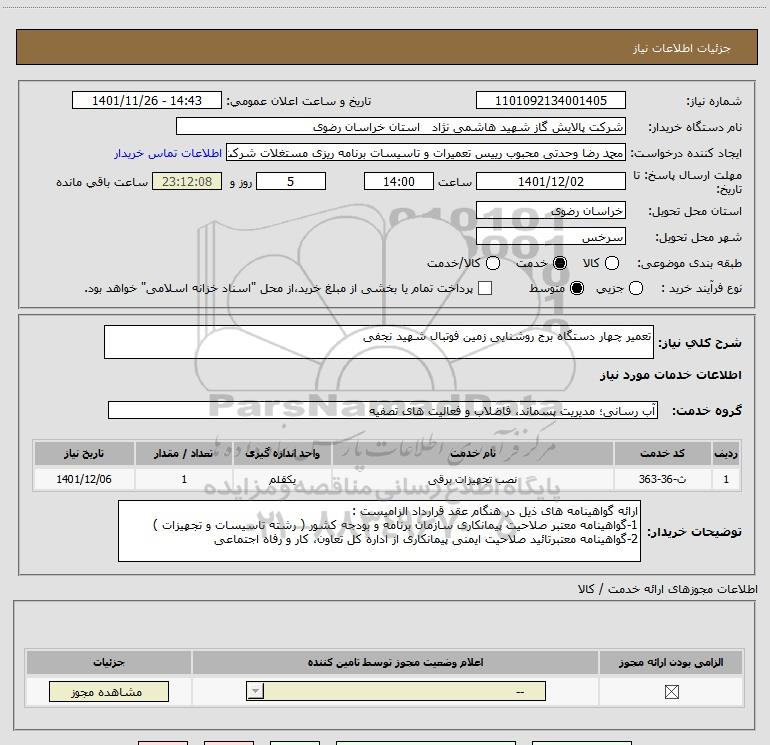Click the need number field 1101092134001405

[550, 100]
